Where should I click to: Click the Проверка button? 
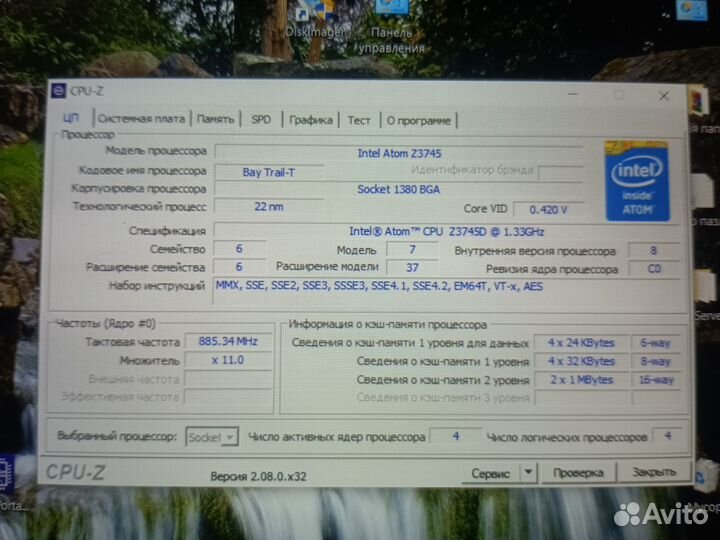click(578, 472)
